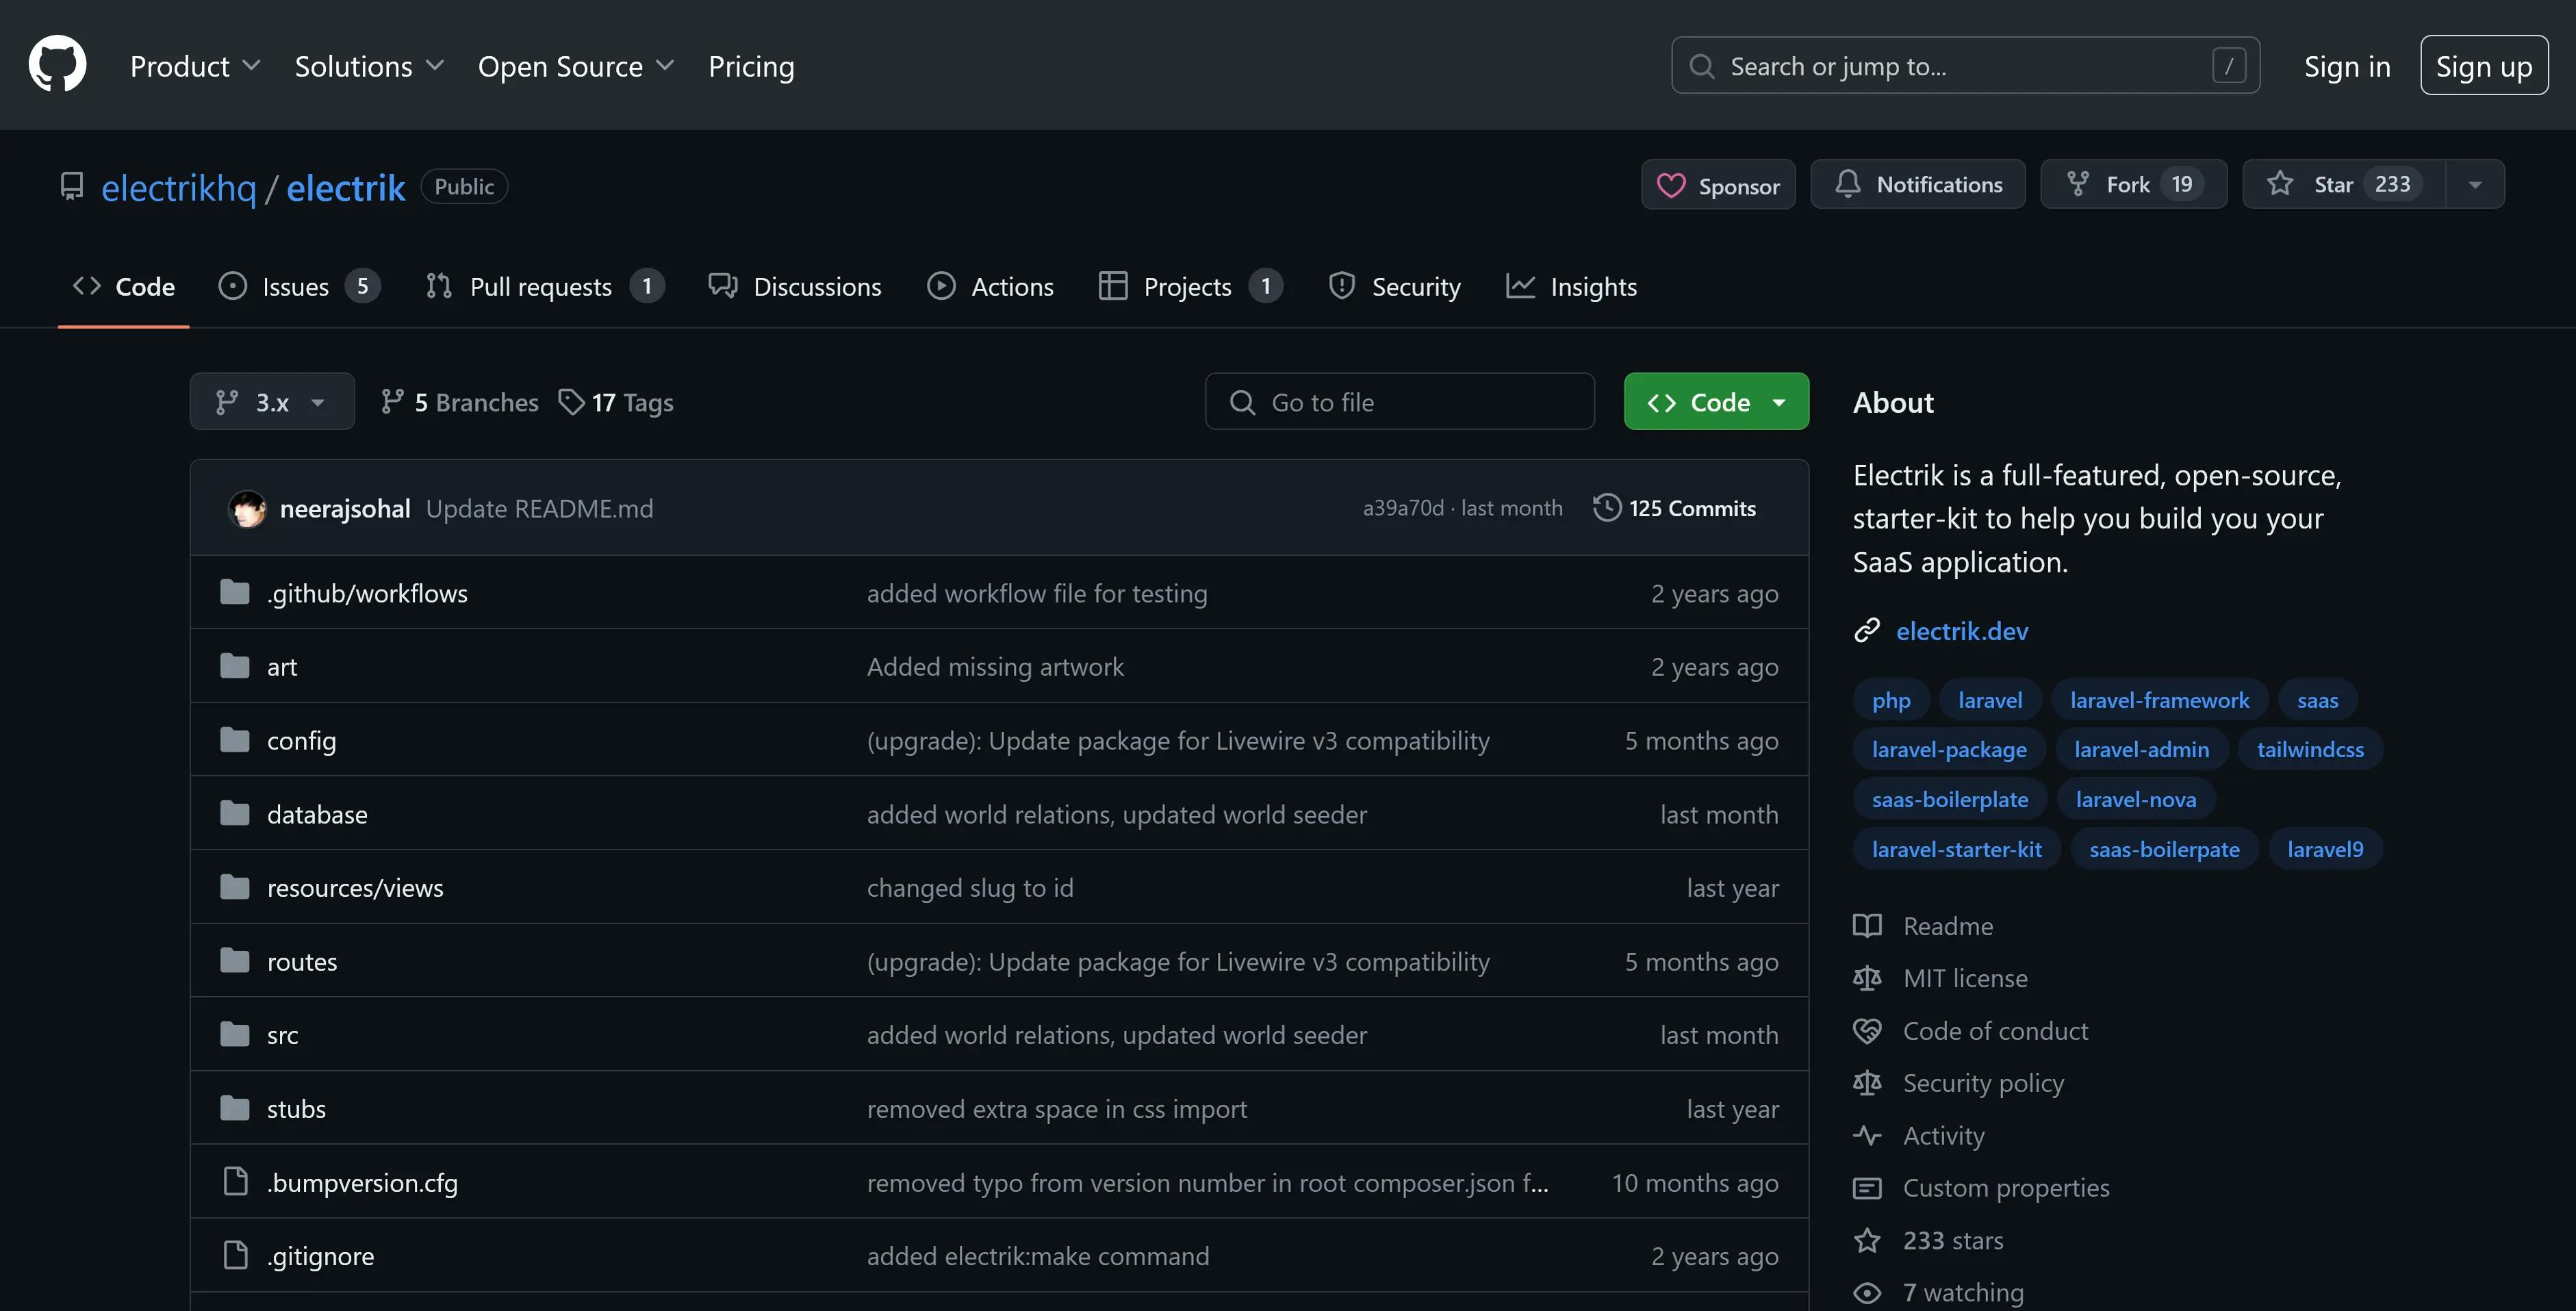The image size is (2576, 1311).
Task: Click the Sign in link
Action: click(2347, 66)
